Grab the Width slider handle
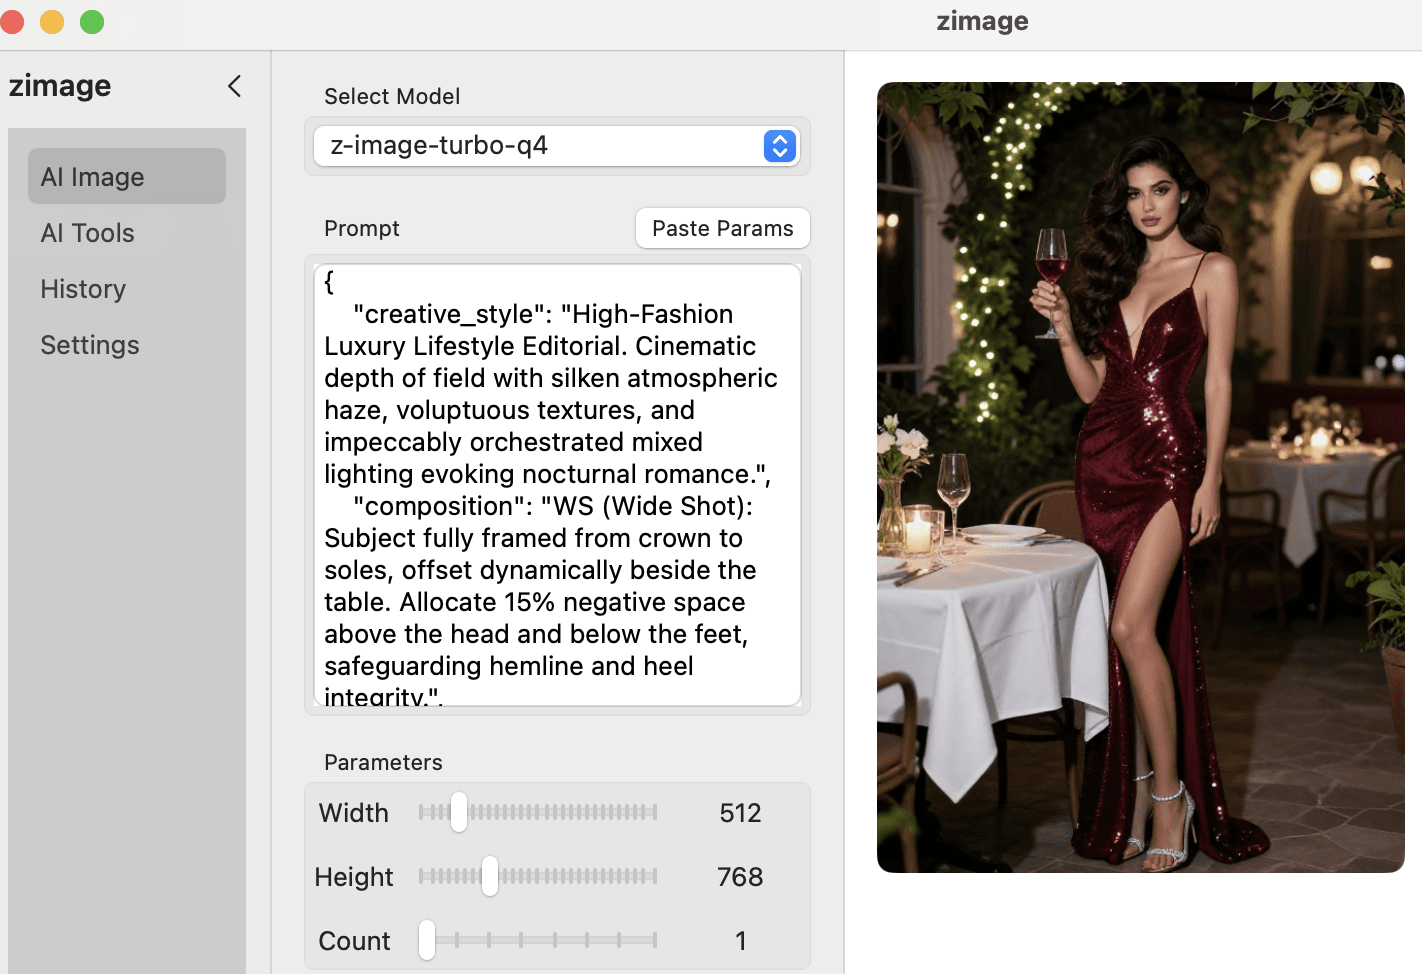1422x974 pixels. pos(458,812)
